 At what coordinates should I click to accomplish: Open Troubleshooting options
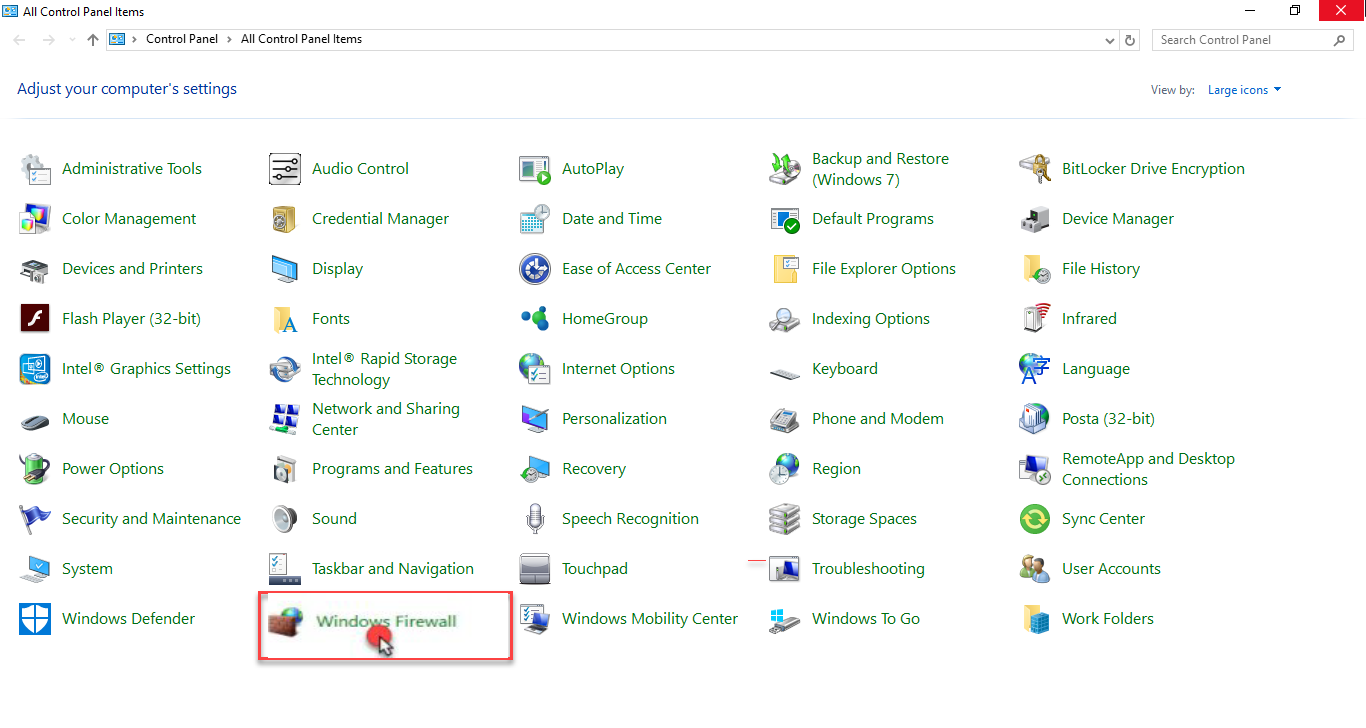[x=868, y=568]
